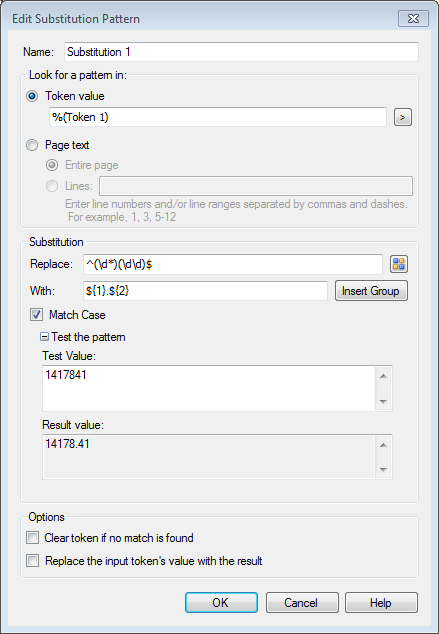Click up arrow in Result value scrollbar
Screen dimensions: 439x634
[x=383, y=445]
